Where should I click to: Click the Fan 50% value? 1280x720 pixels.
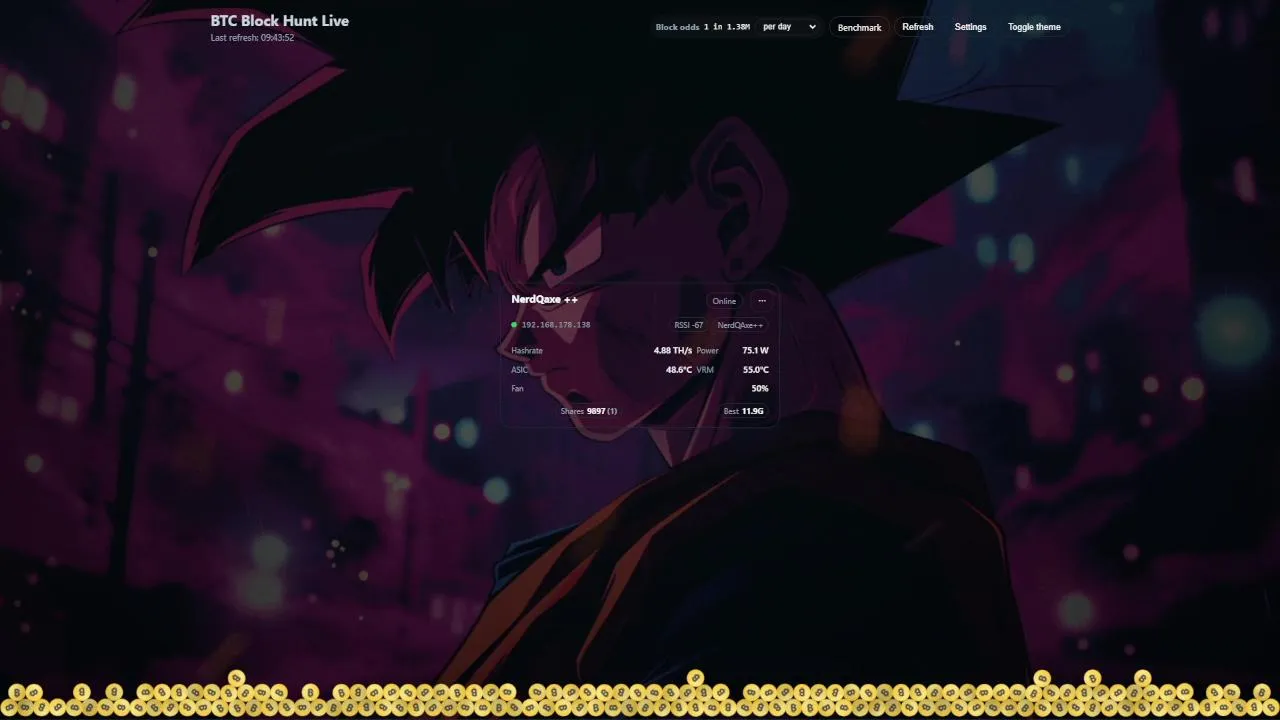760,388
